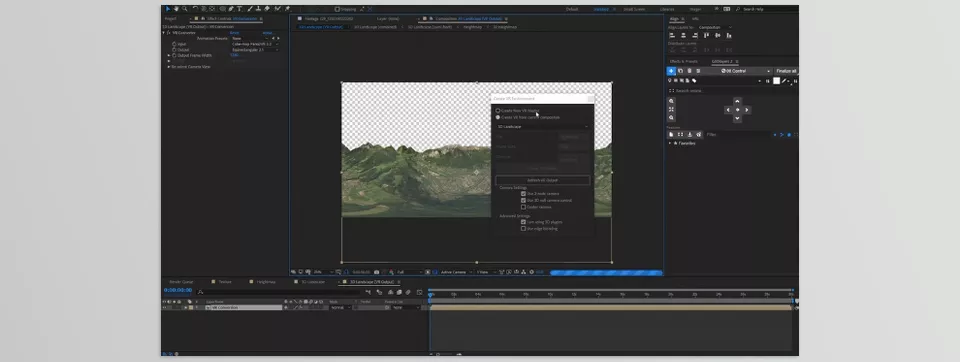Image resolution: width=960 pixels, height=362 pixels.
Task: Switch to the Project panel tab
Action: pyautogui.click(x=170, y=18)
